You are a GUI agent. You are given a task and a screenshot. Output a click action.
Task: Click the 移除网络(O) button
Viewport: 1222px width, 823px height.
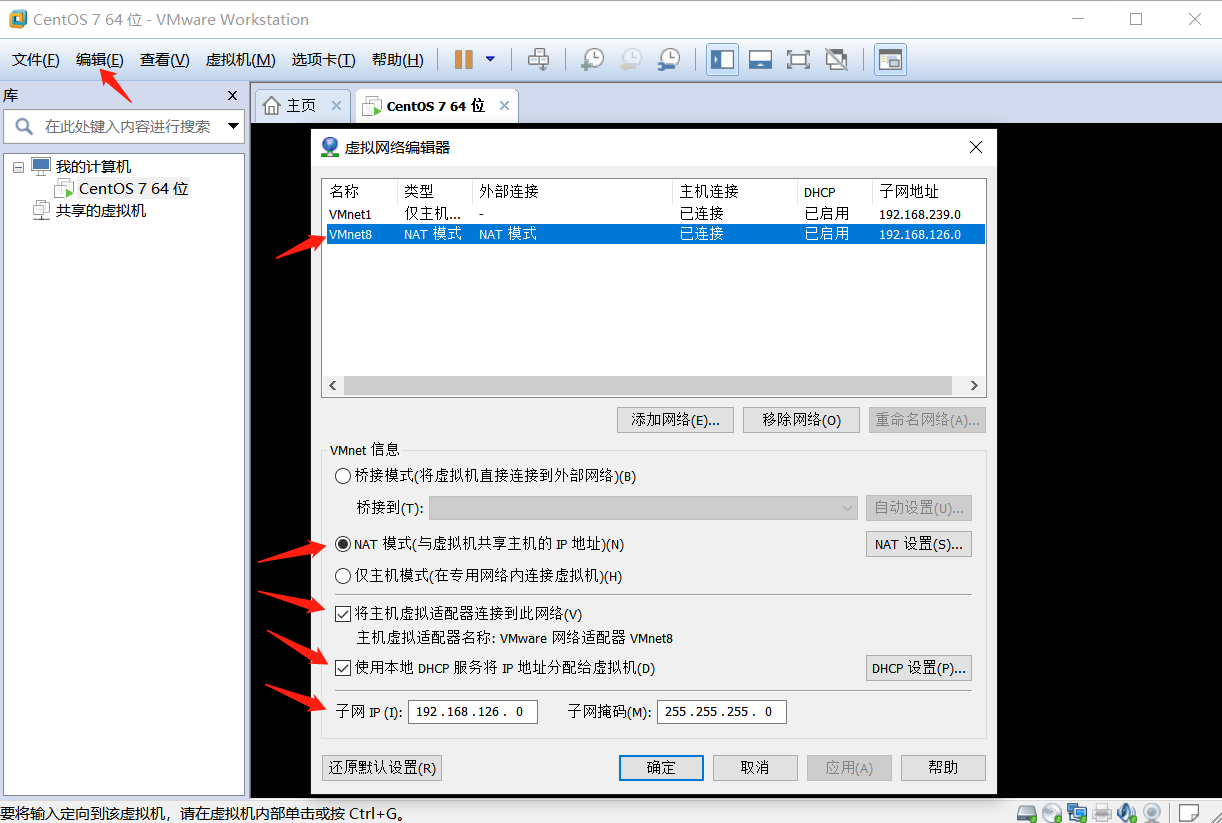(x=801, y=420)
